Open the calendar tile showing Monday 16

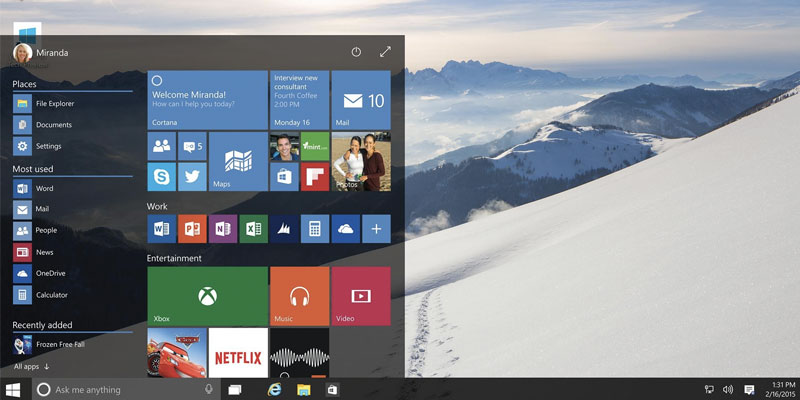(299, 100)
